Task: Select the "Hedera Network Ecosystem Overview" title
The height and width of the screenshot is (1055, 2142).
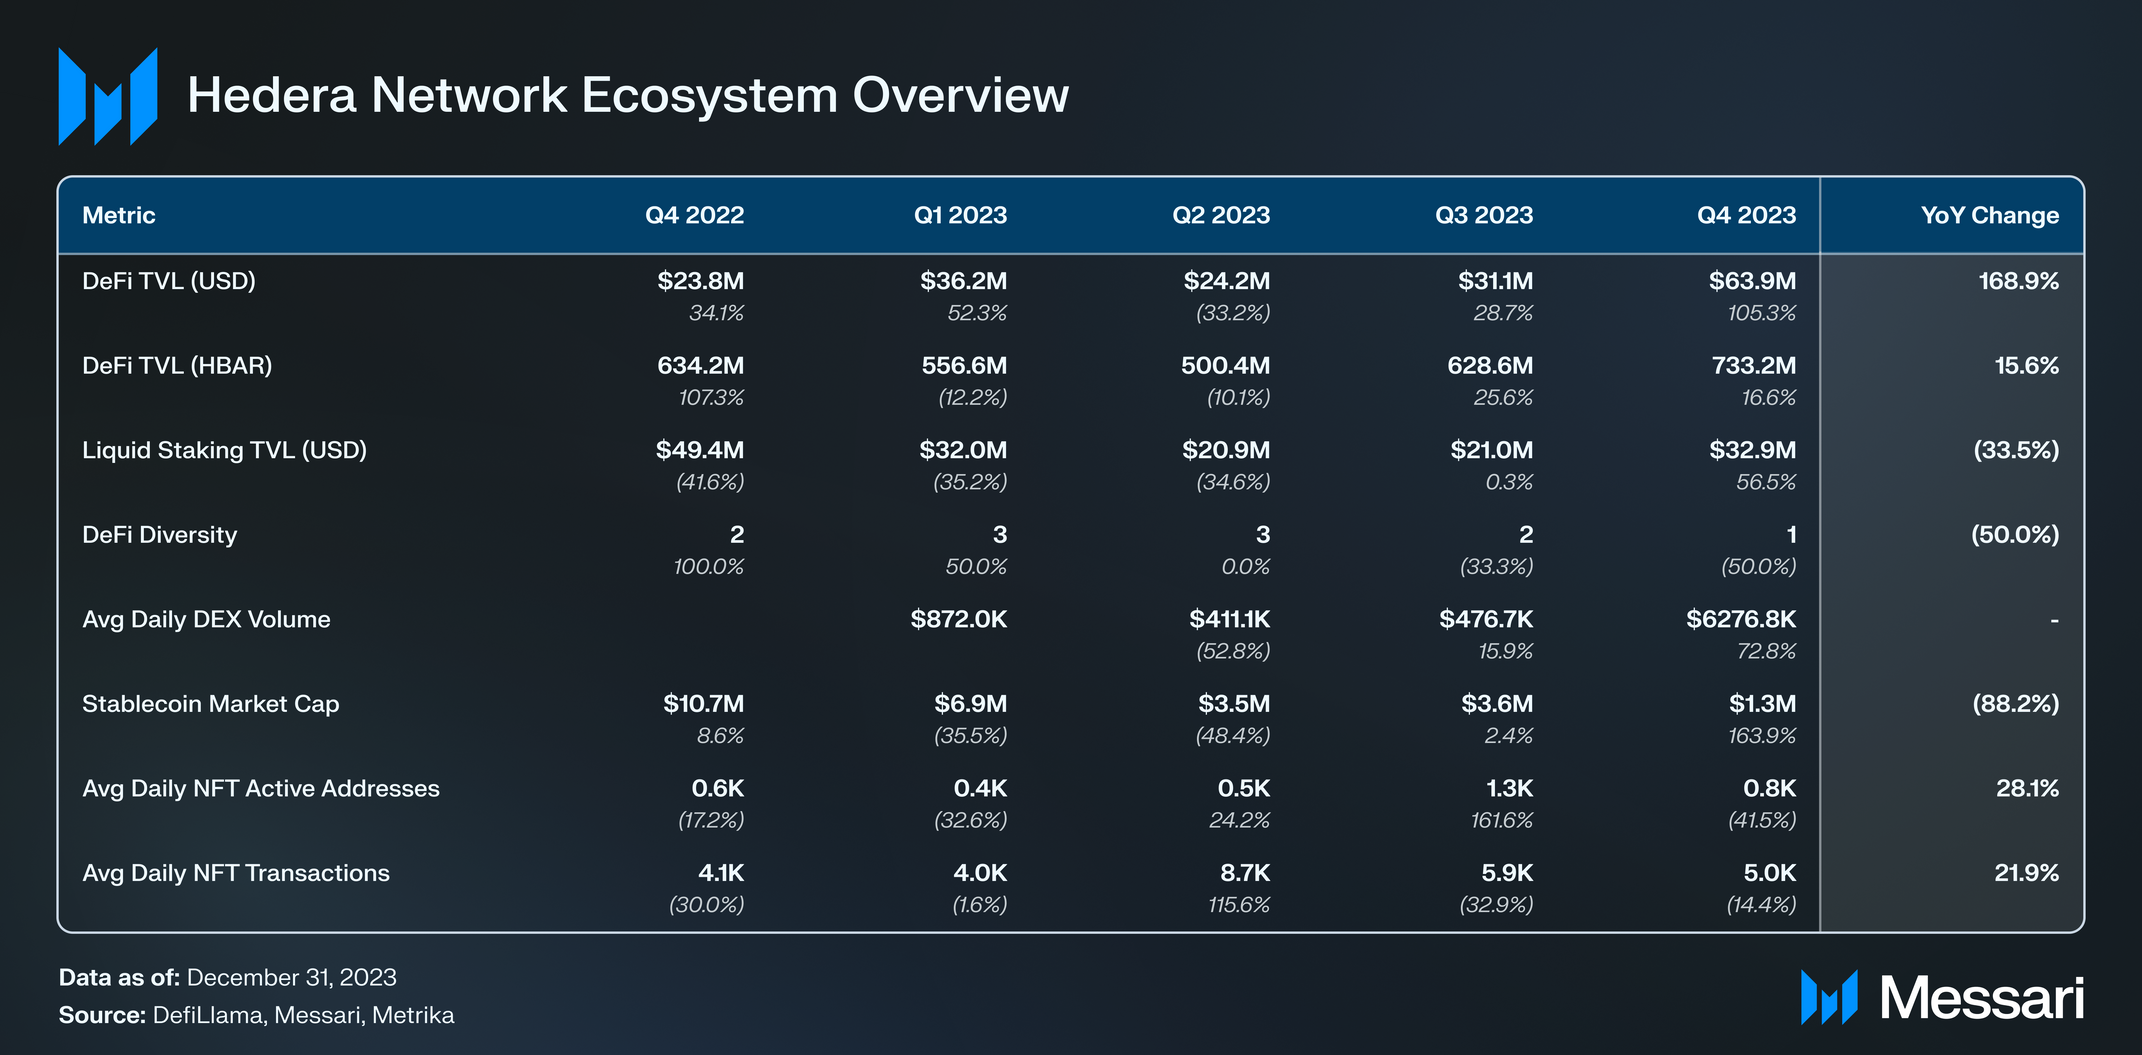Action: tap(628, 95)
